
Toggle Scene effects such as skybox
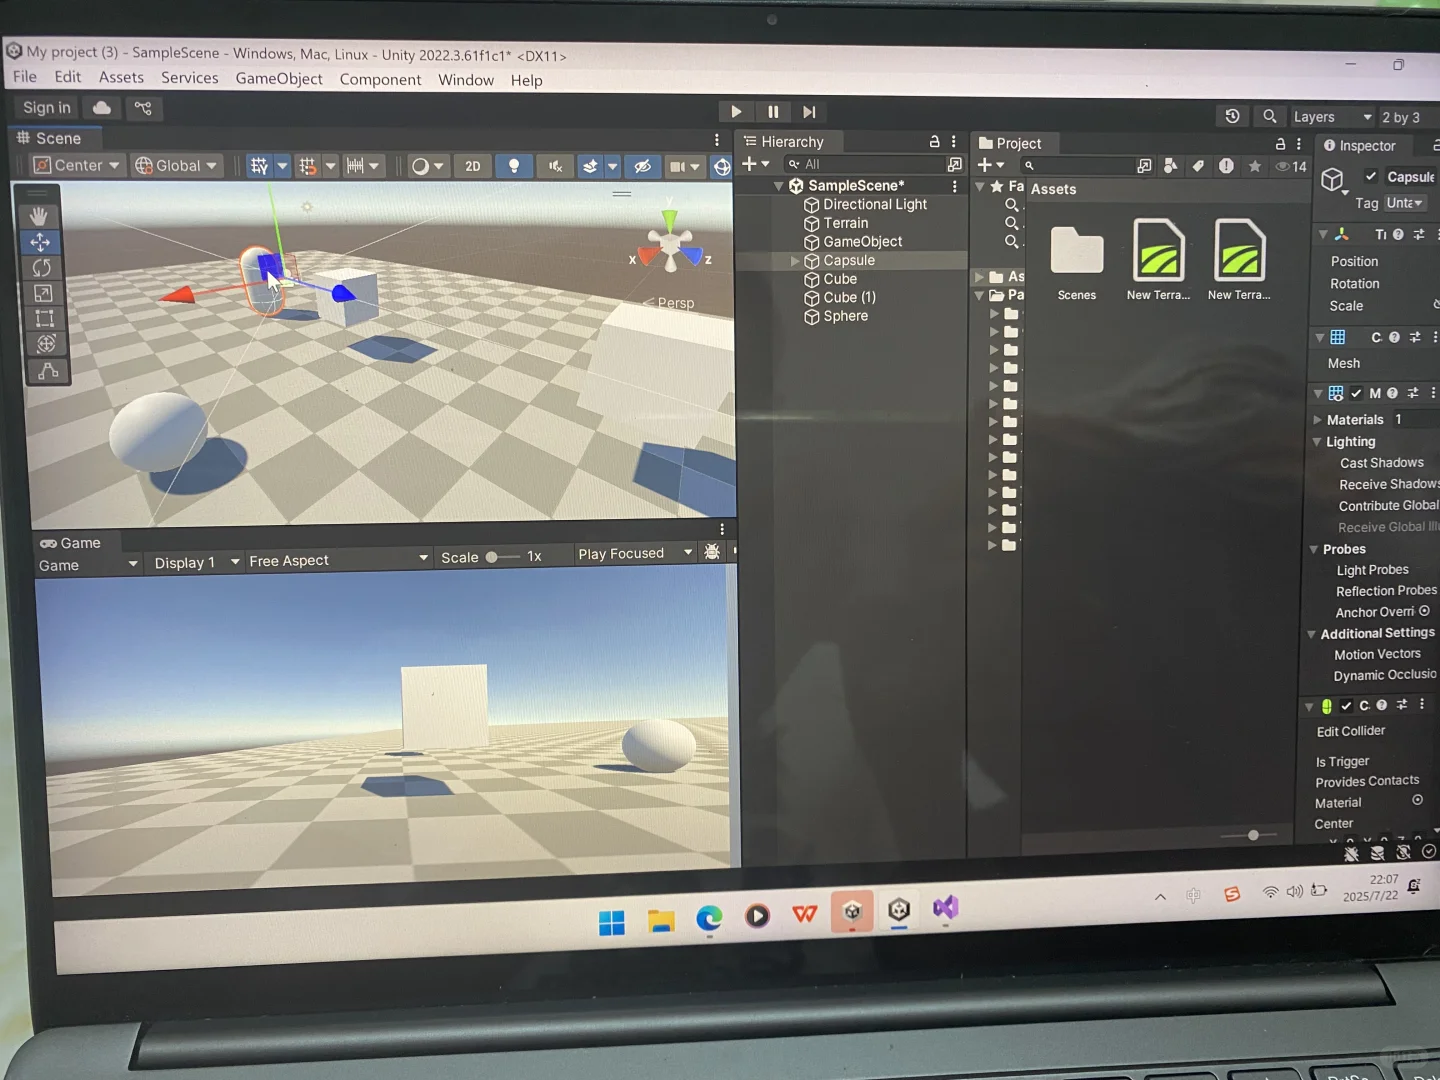click(x=591, y=167)
